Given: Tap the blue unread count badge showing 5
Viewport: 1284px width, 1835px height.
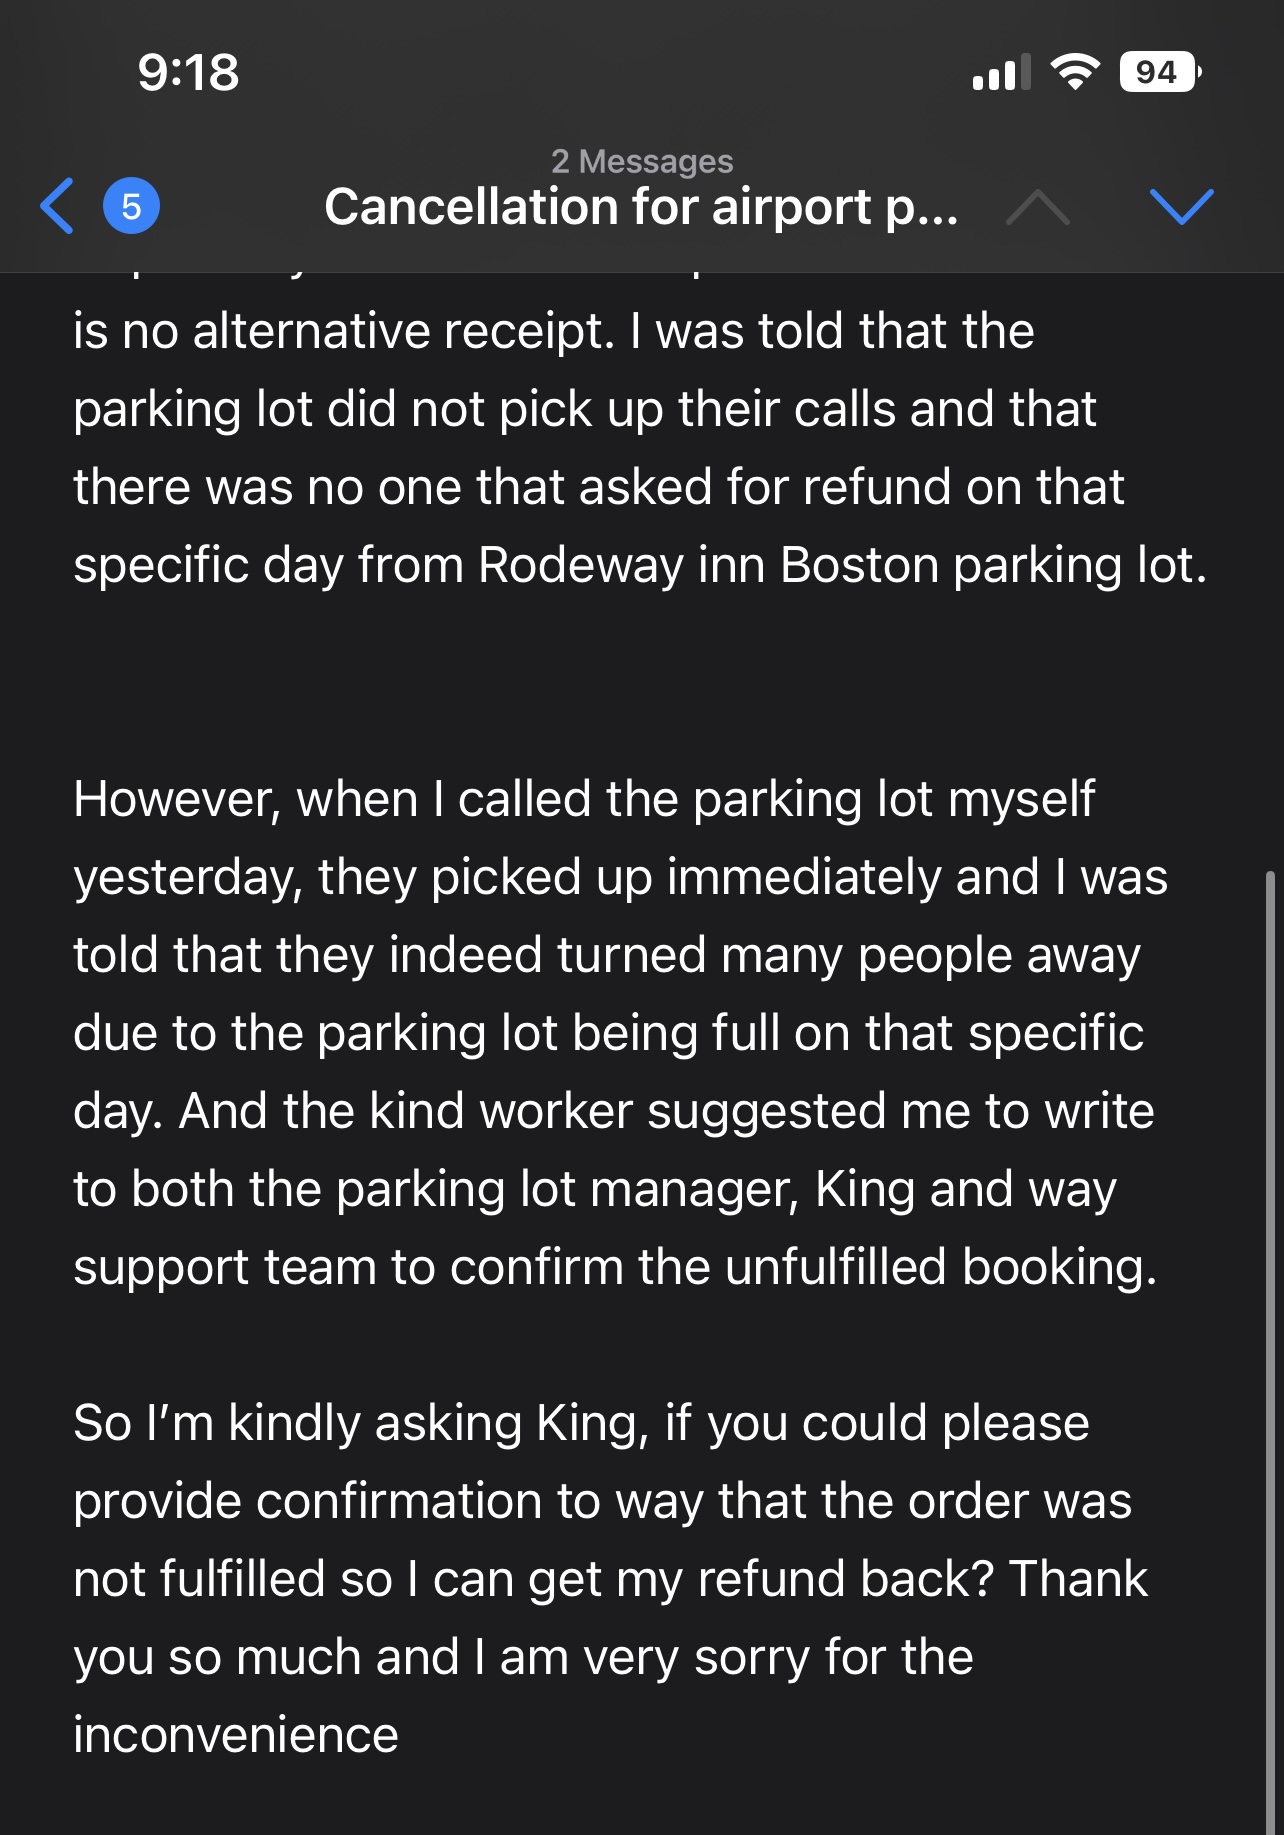Looking at the screenshot, I should pos(131,206).
